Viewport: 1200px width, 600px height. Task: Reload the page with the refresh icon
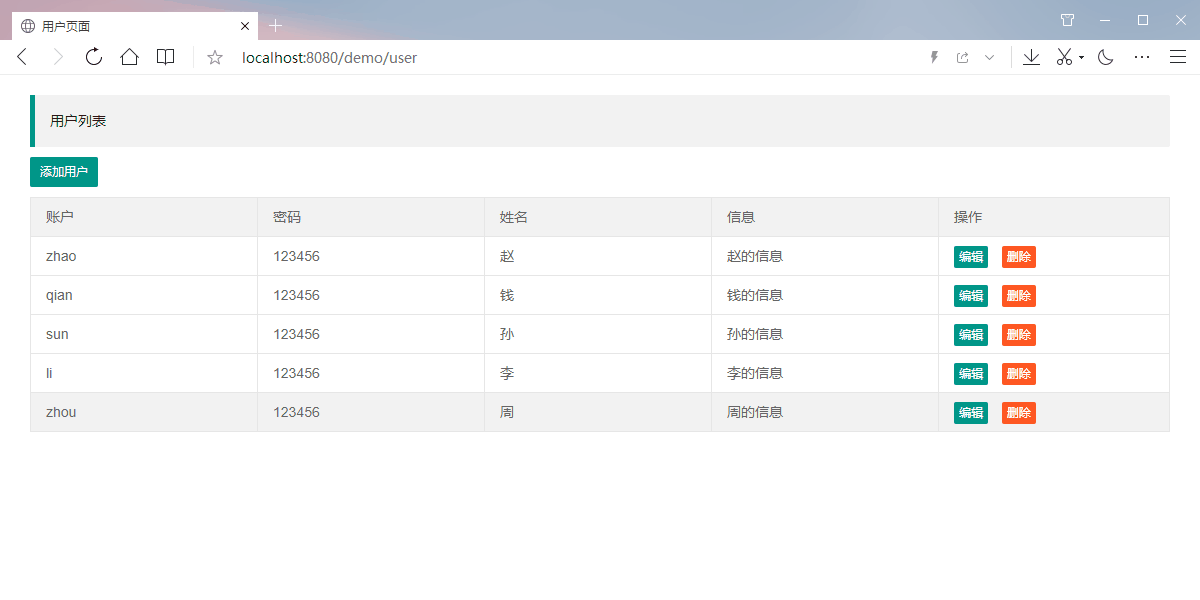click(x=94, y=57)
